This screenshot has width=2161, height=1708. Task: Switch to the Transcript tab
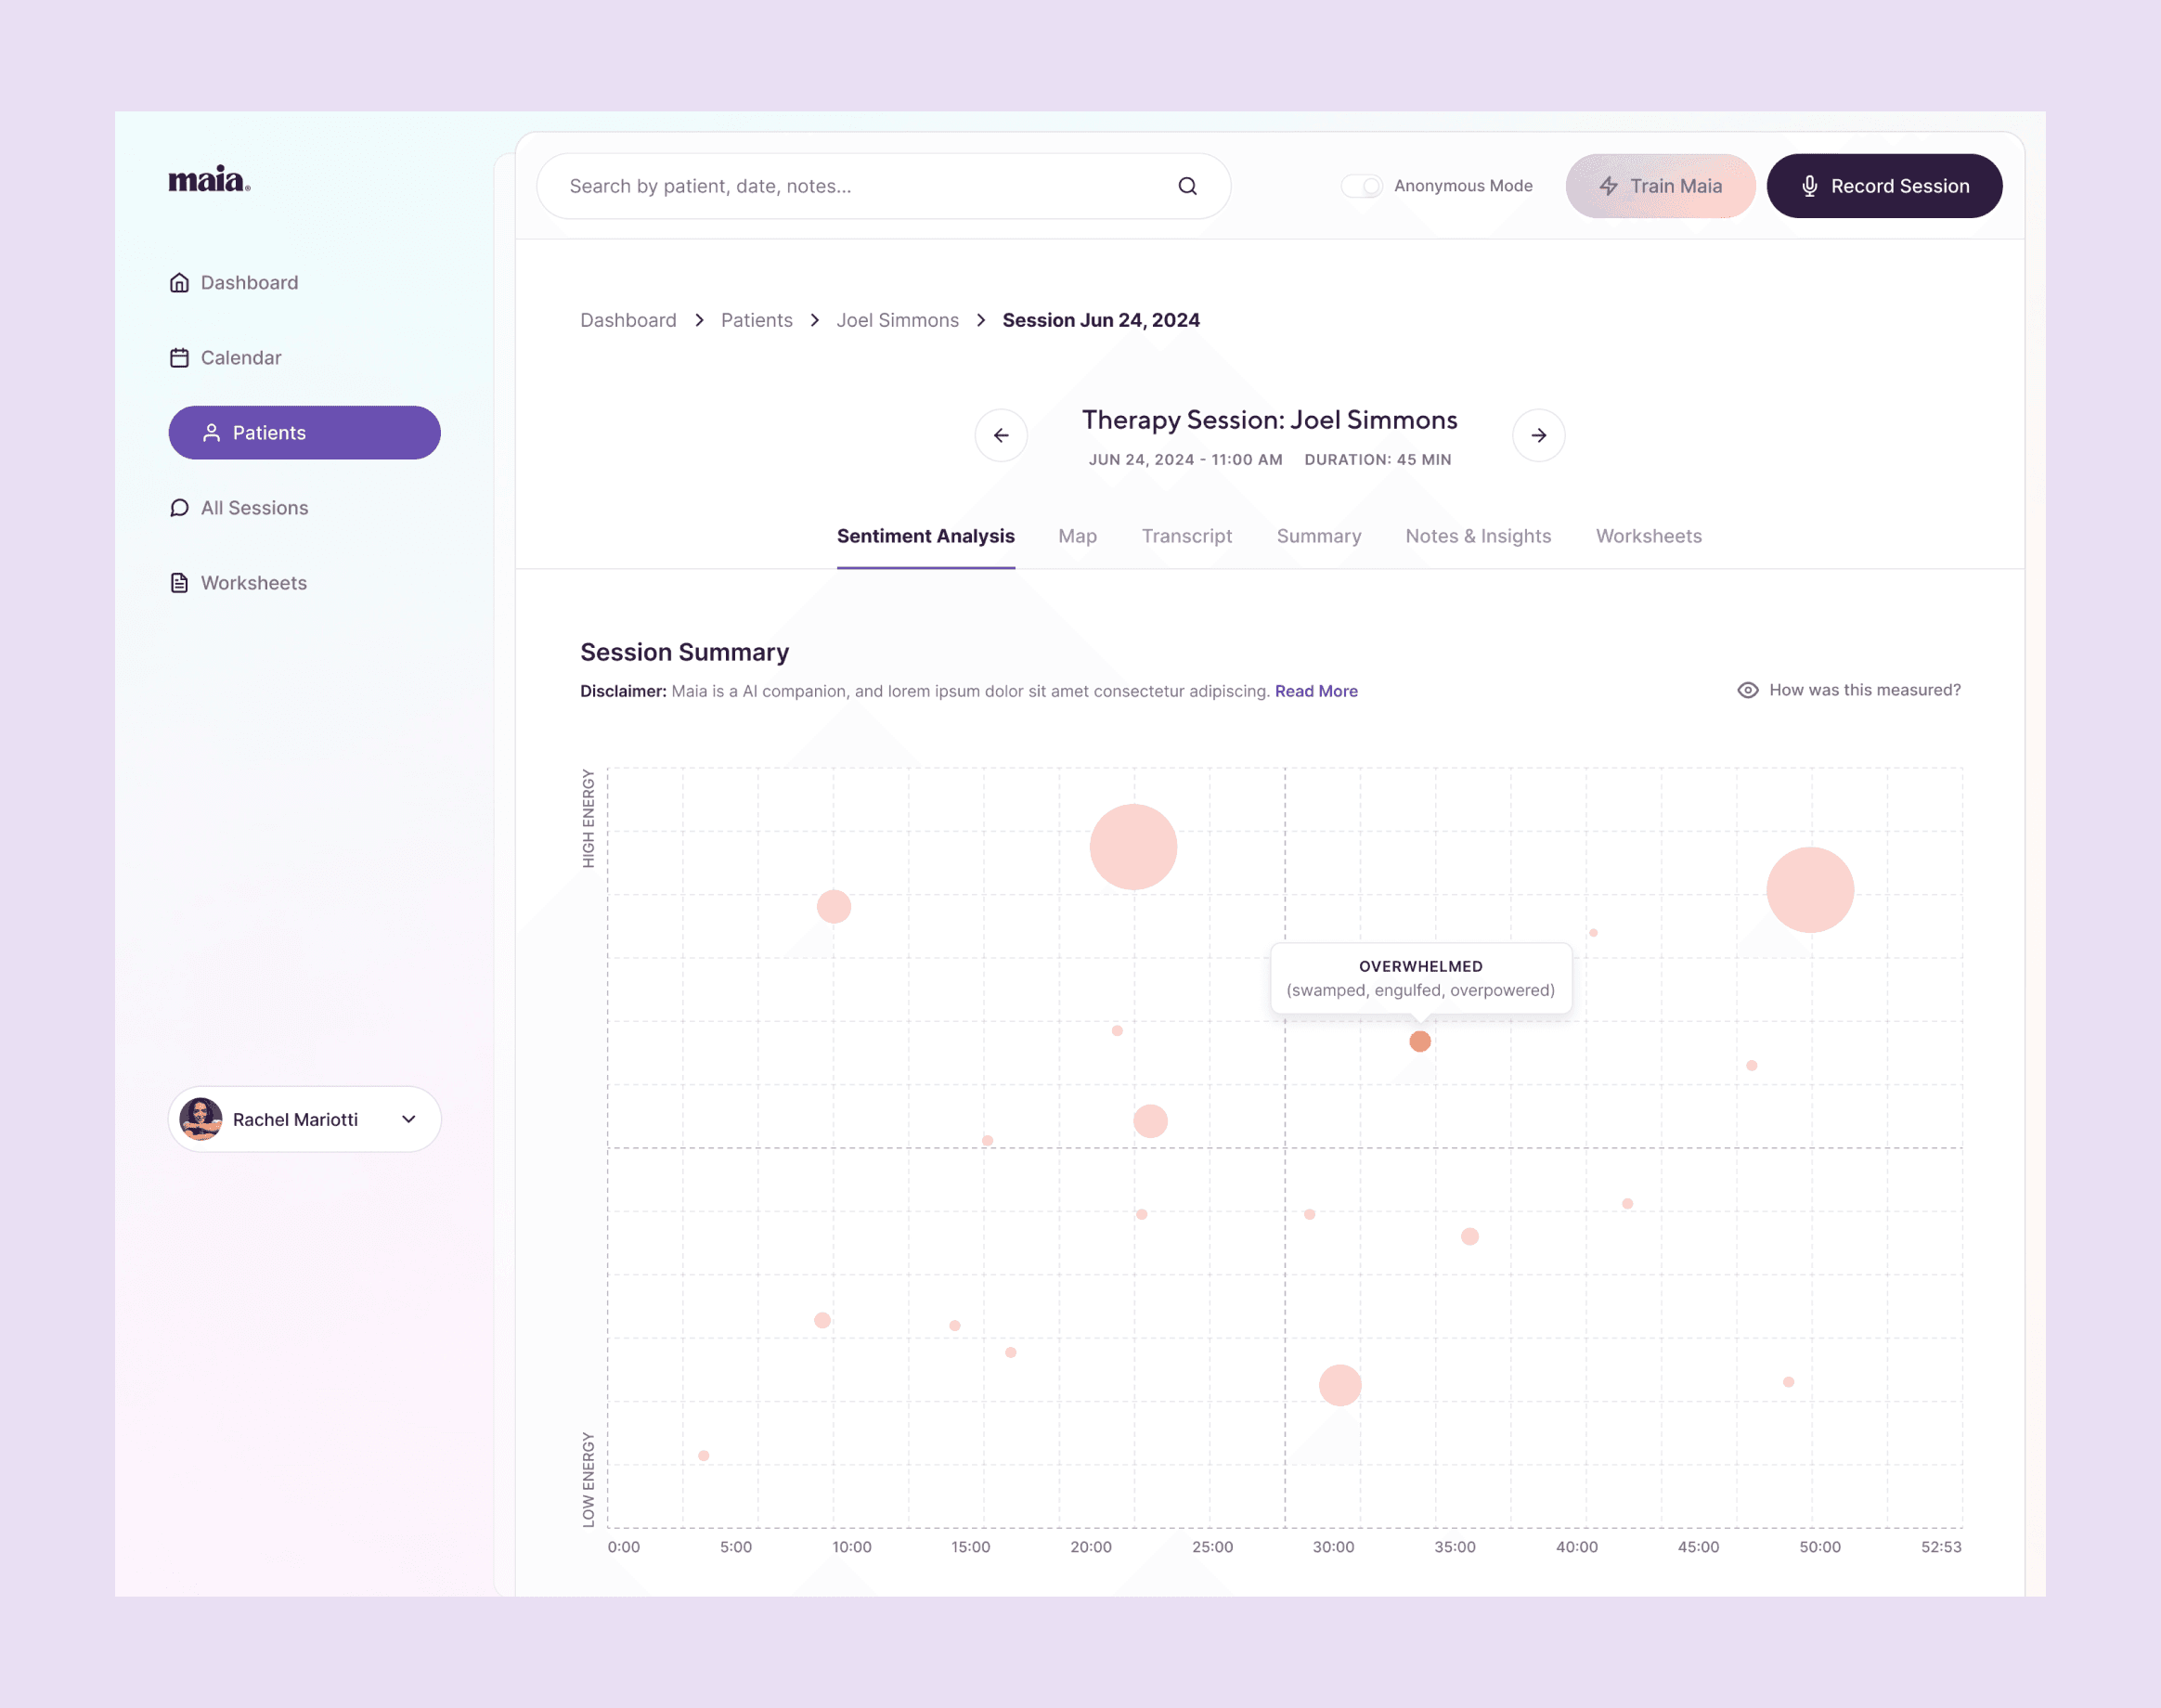(x=1186, y=536)
